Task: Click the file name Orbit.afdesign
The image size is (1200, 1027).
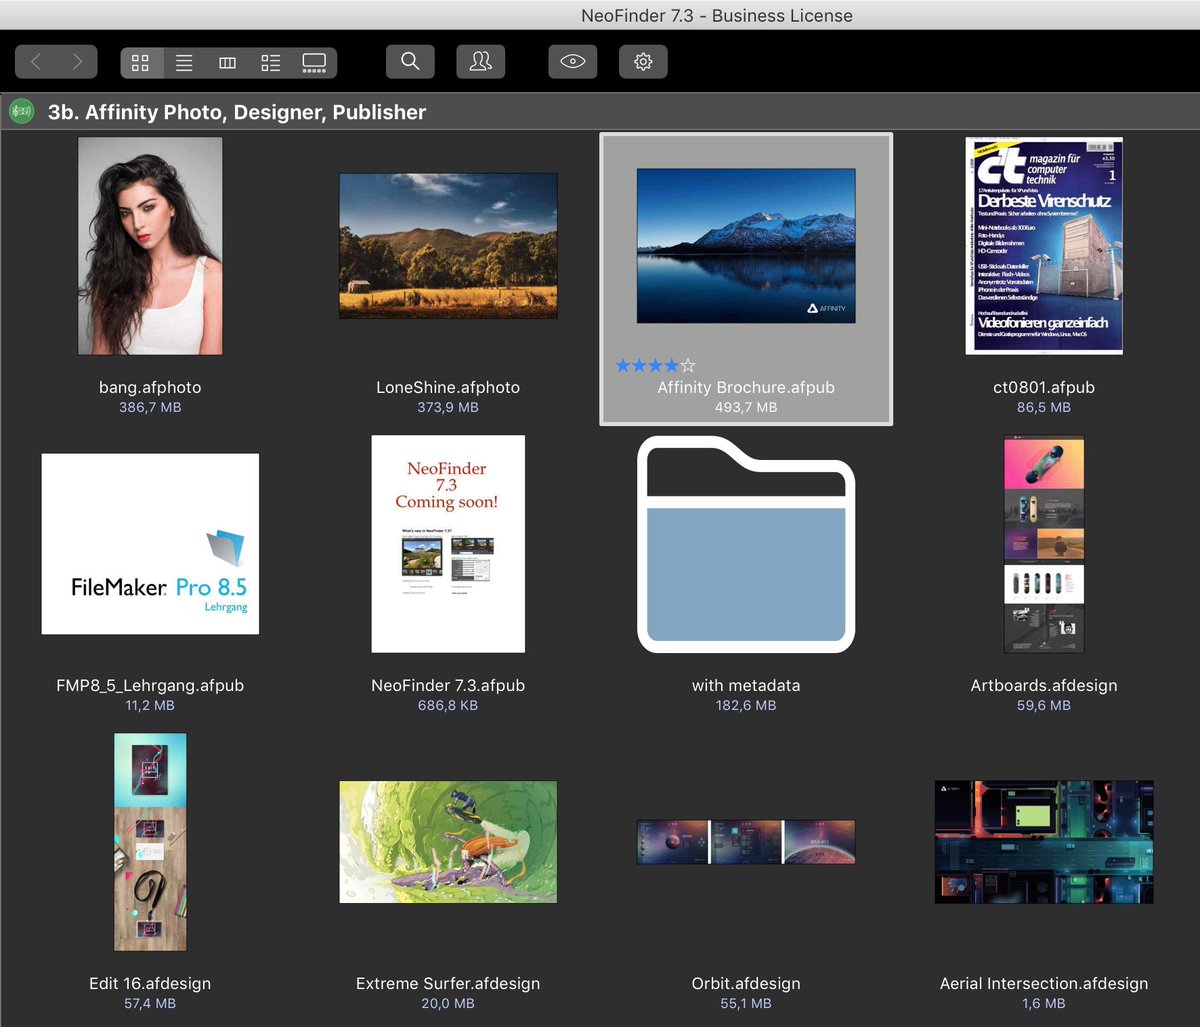Action: tap(746, 983)
